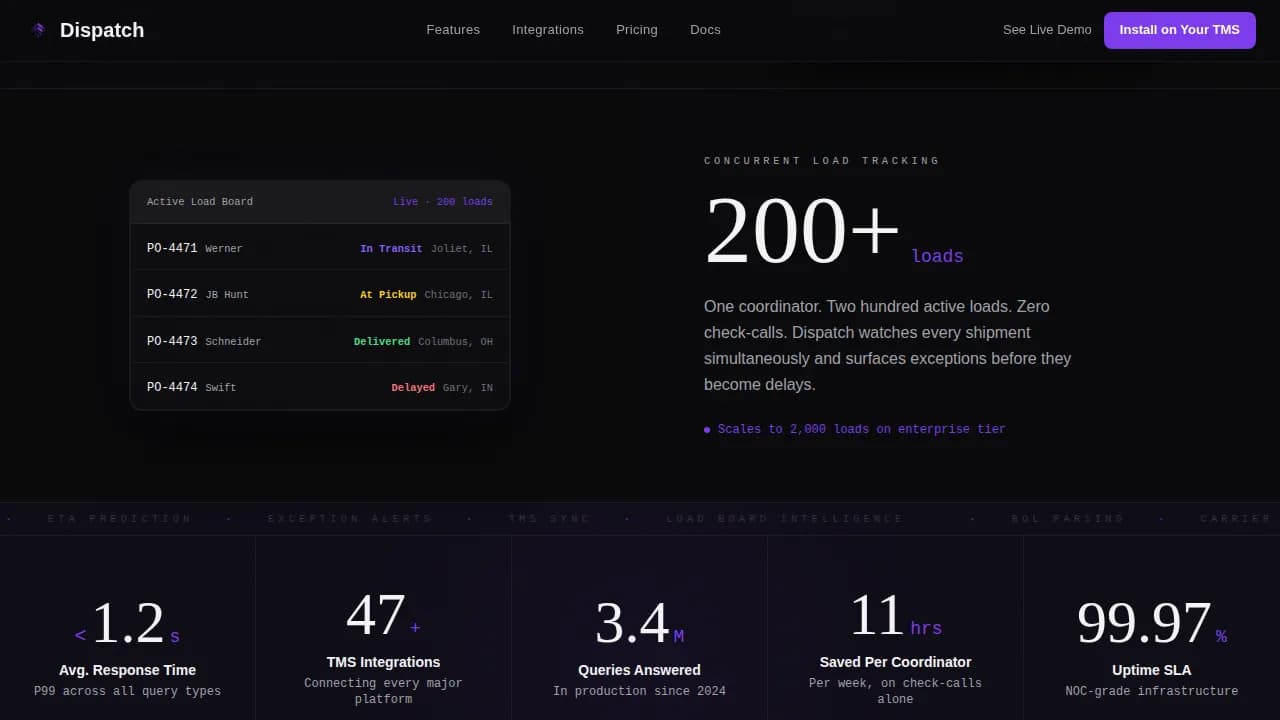Click the Delivered status label
Screen dimensions: 1280x720
coord(382,342)
